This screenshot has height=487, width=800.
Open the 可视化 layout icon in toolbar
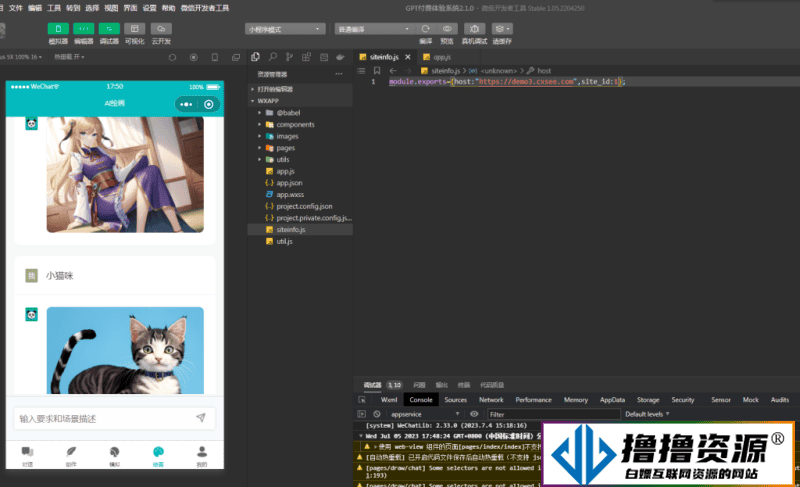tap(135, 29)
